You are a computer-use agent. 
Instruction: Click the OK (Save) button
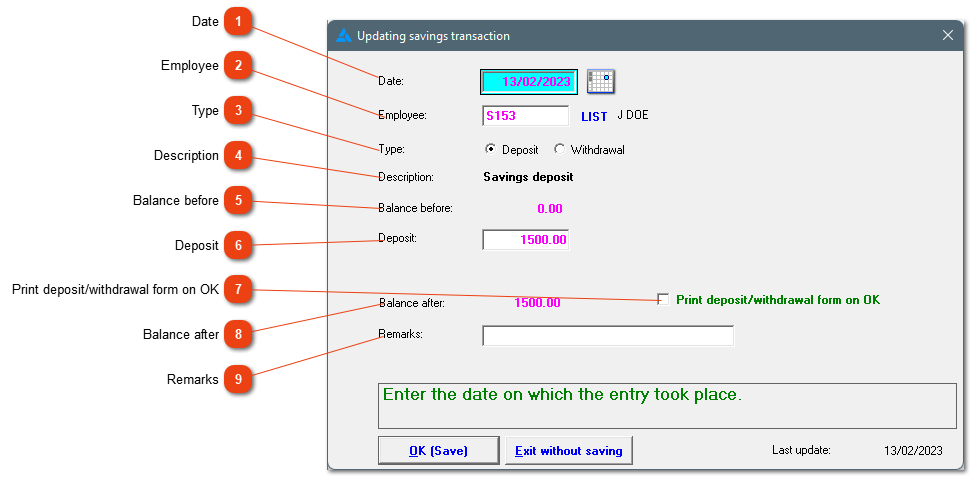[x=438, y=451]
